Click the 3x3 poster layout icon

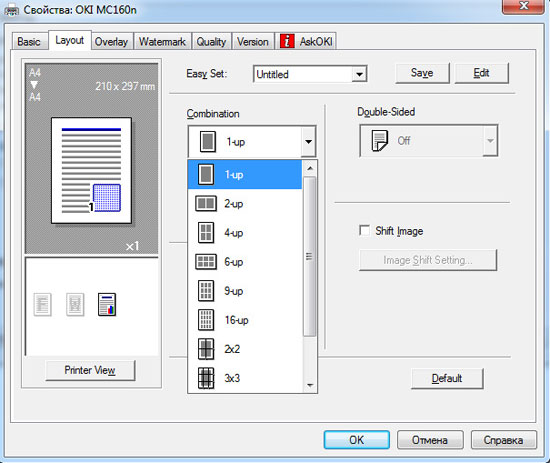click(206, 378)
